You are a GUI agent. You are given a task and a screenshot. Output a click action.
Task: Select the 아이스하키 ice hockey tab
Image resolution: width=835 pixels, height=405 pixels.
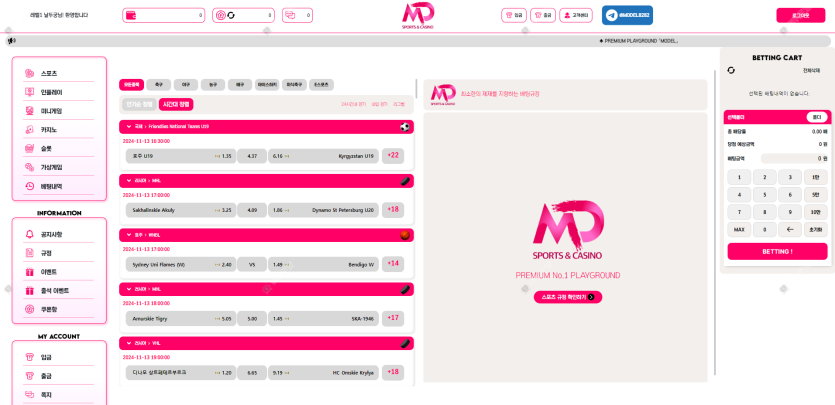pos(267,85)
